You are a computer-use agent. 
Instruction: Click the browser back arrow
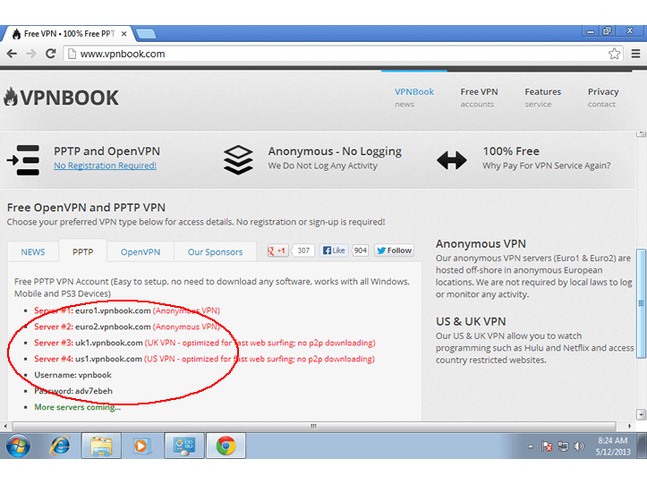12,53
